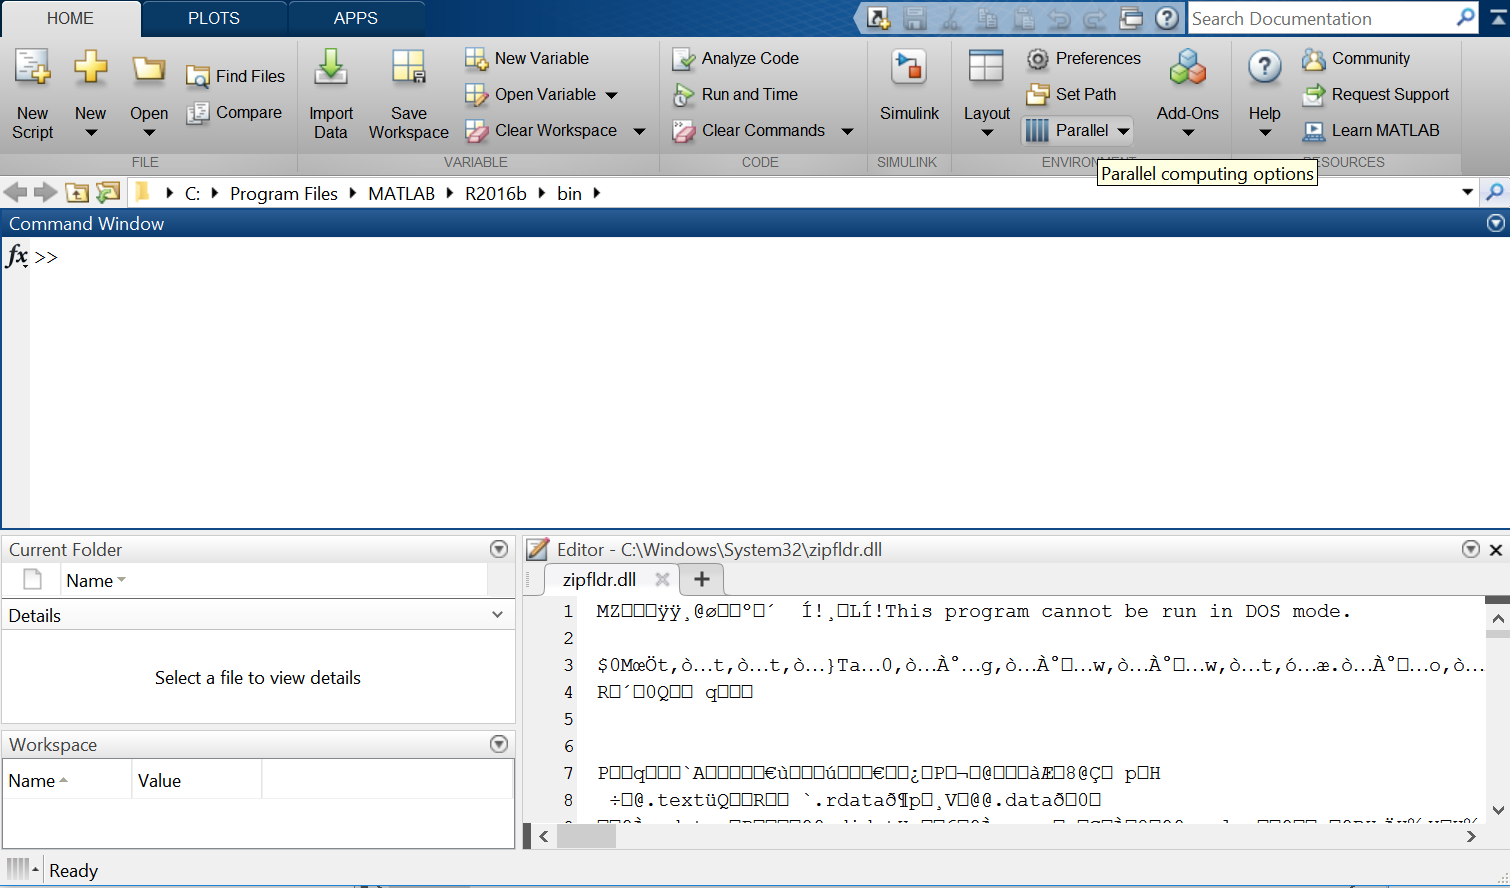Close the zipfldr.dll tab
This screenshot has width=1510, height=888.
point(662,579)
